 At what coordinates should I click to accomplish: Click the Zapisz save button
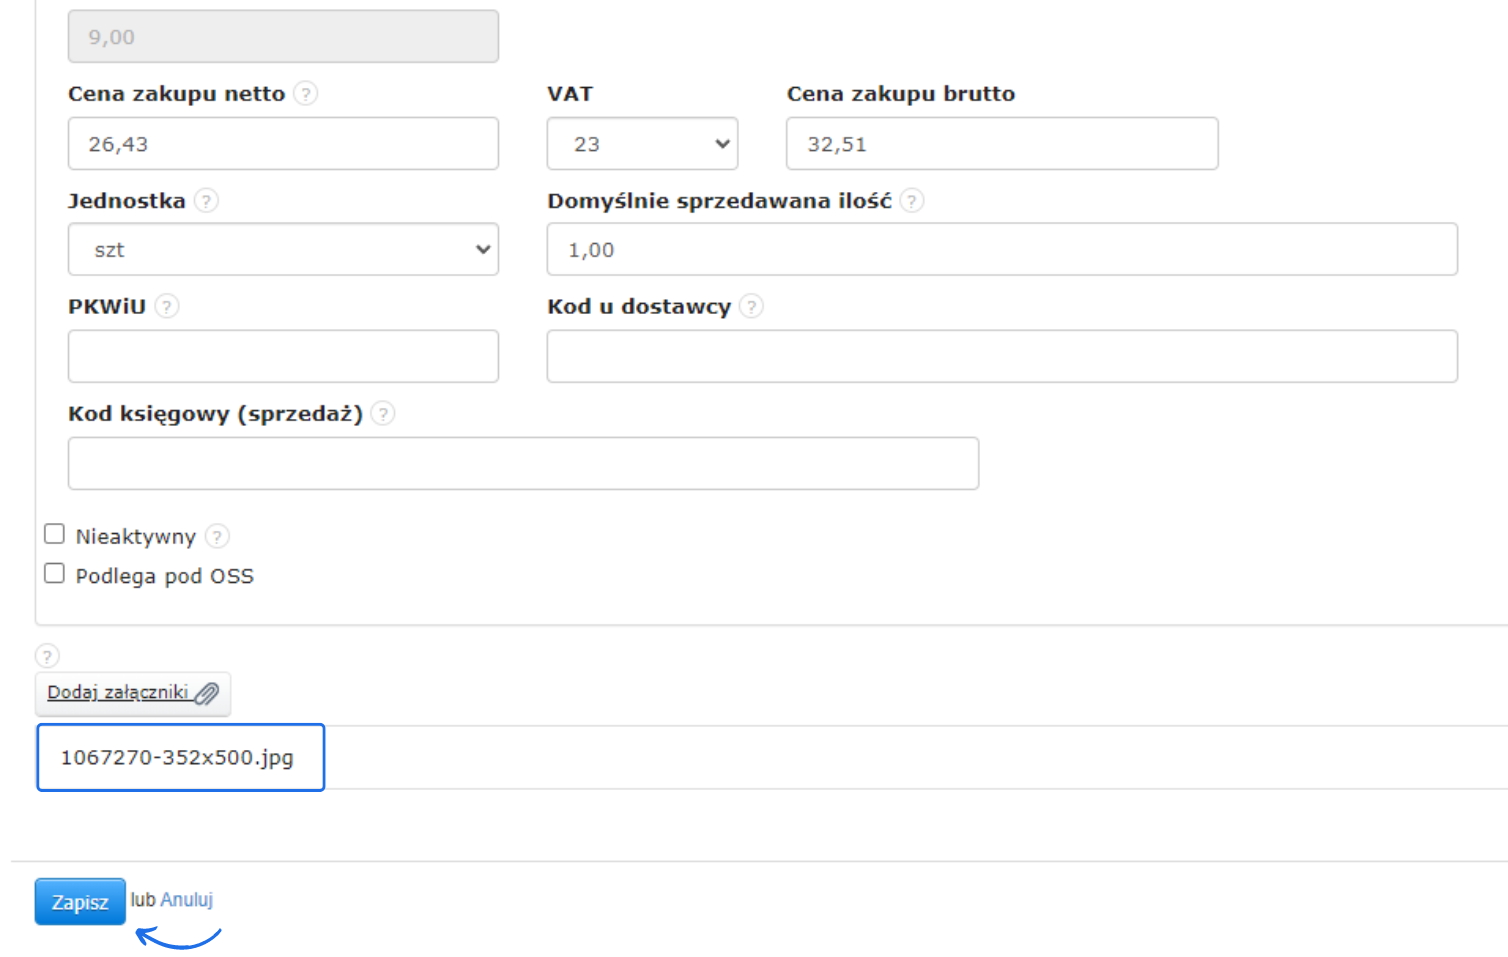tap(80, 901)
